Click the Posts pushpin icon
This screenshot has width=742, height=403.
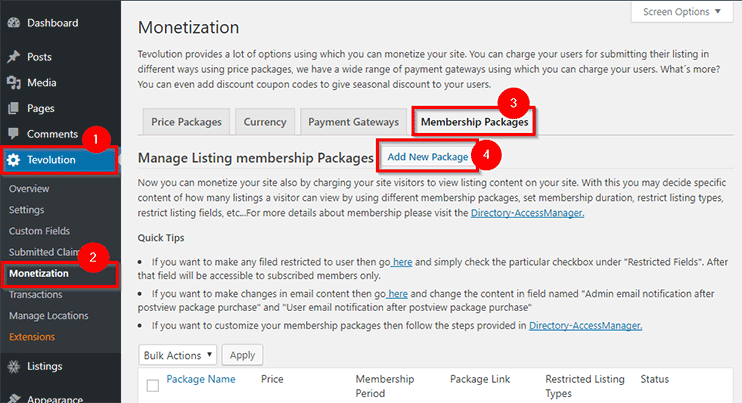pos(14,57)
